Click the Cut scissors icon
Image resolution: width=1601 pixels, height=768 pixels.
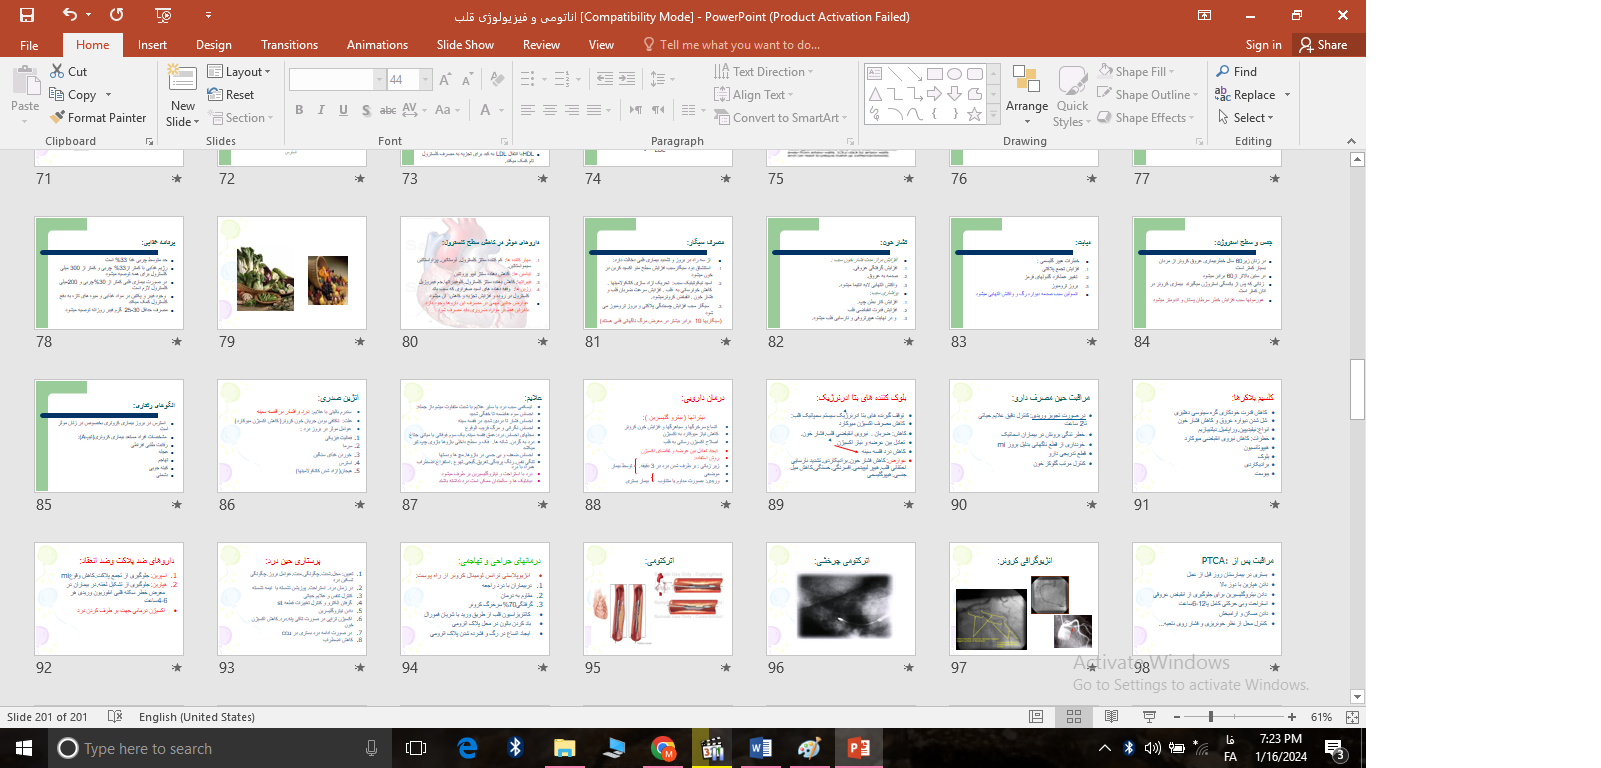point(58,72)
